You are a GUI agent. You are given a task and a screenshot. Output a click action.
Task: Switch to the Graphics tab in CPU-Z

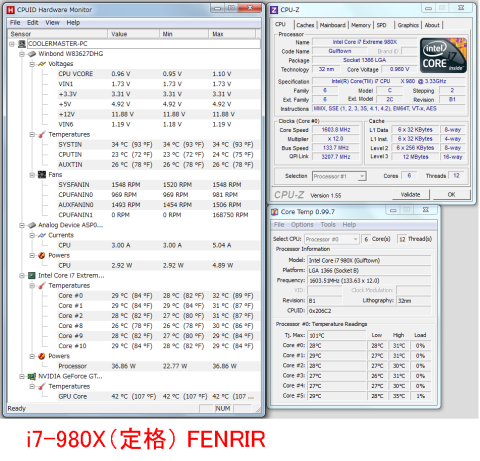408,25
